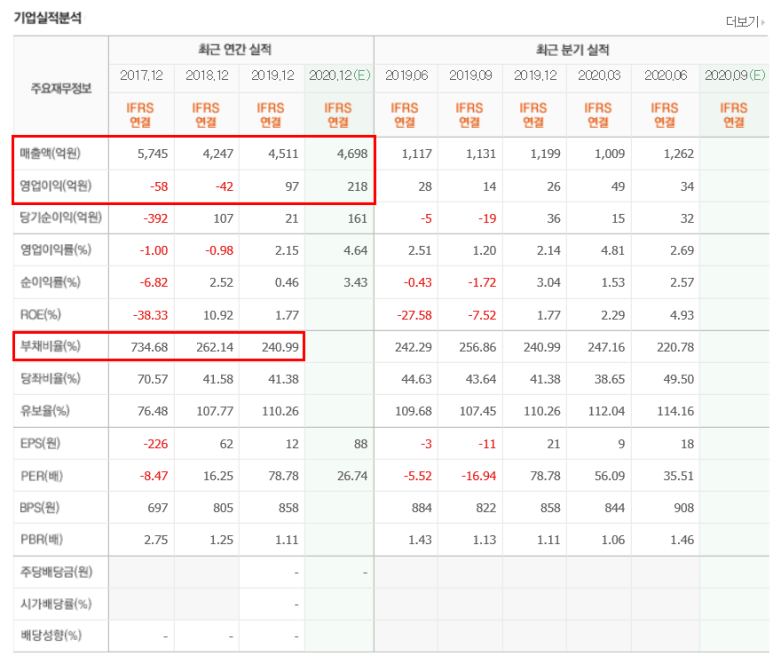Click the 114.16 reserve ratio value
The width and height of the screenshot is (773, 656).
coord(675,412)
